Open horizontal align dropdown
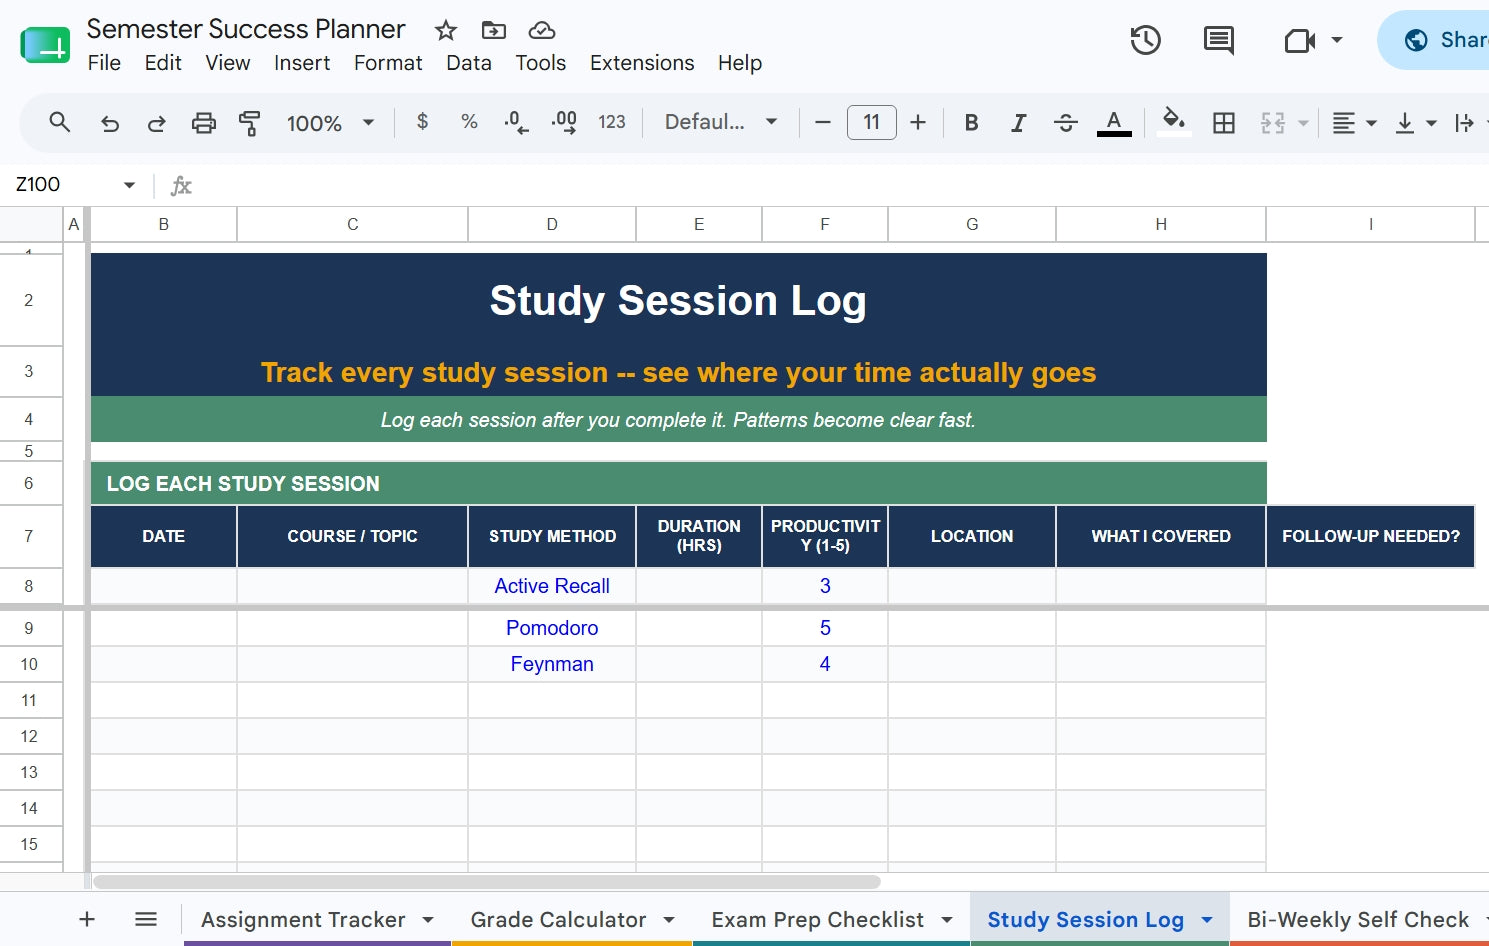 [x=1355, y=123]
